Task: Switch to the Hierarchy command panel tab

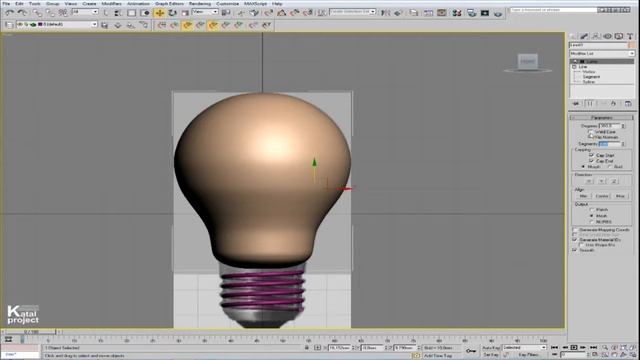Action: [596, 36]
